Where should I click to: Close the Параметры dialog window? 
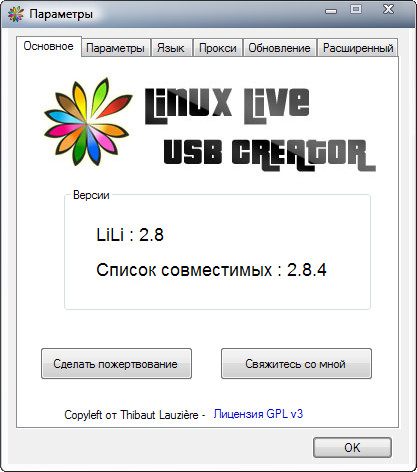pyautogui.click(x=388, y=9)
